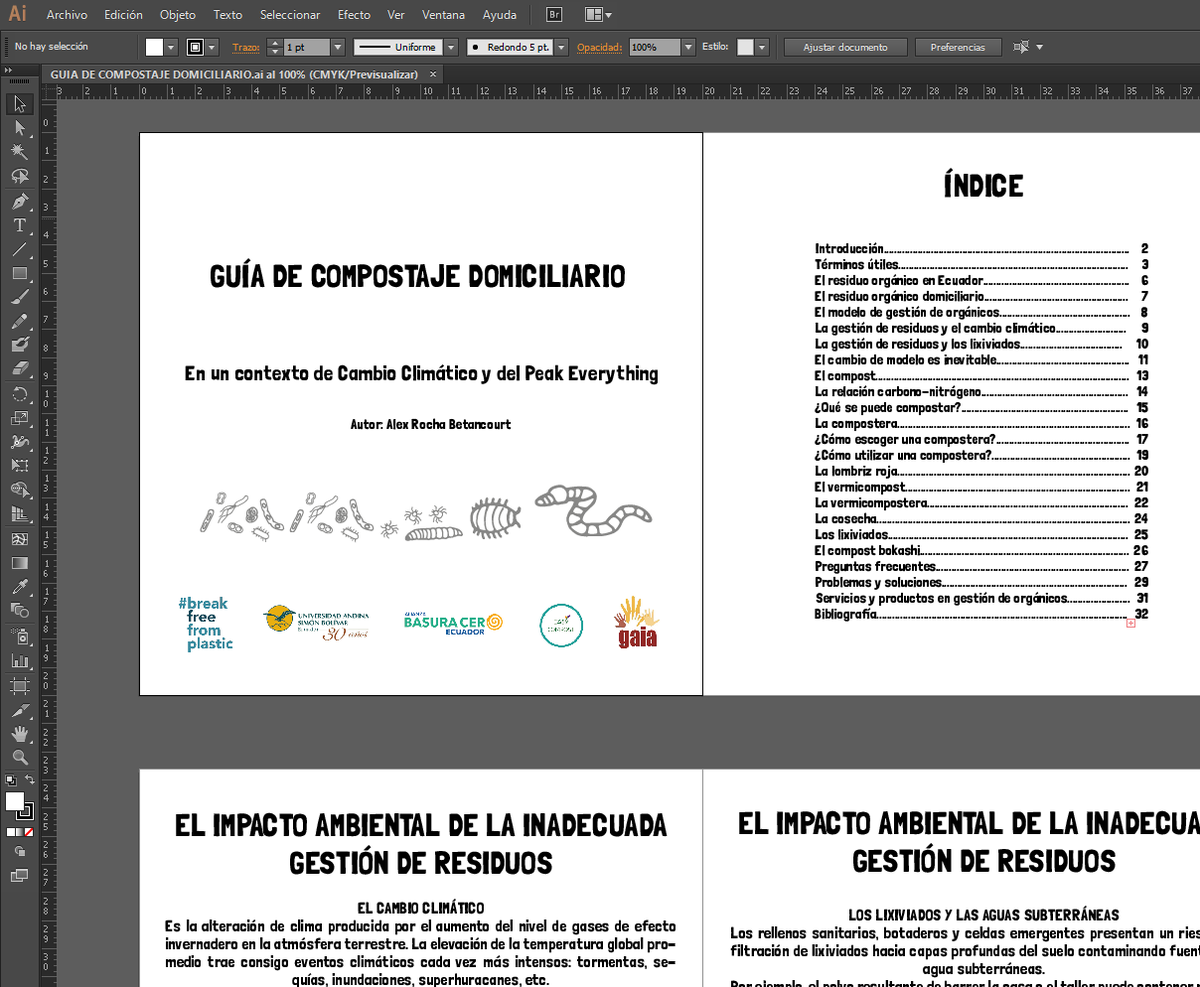Open the Redondo 5 pt. brush dropdown
The height and width of the screenshot is (987, 1200).
click(561, 47)
